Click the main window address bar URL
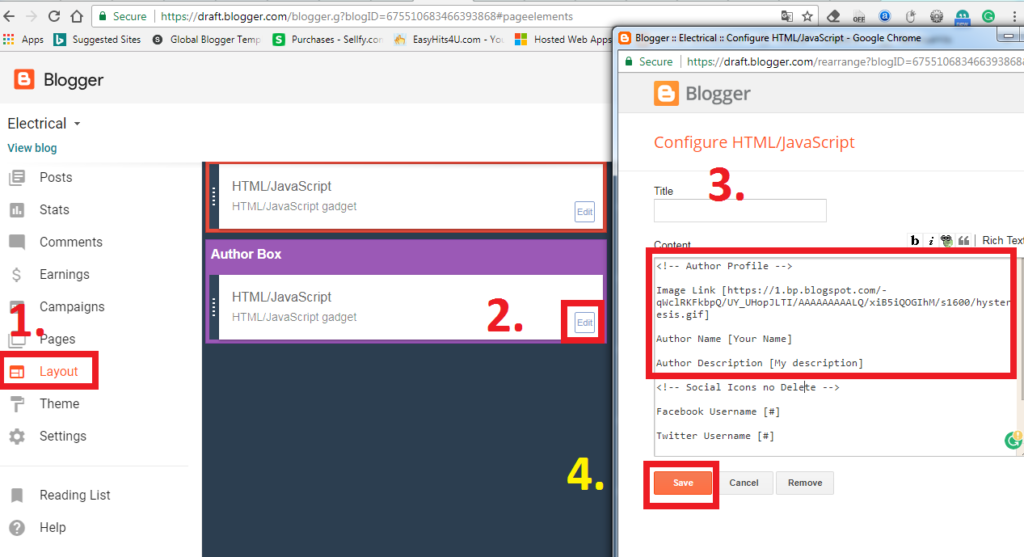The height and width of the screenshot is (557, 1024). pyautogui.click(x=367, y=16)
